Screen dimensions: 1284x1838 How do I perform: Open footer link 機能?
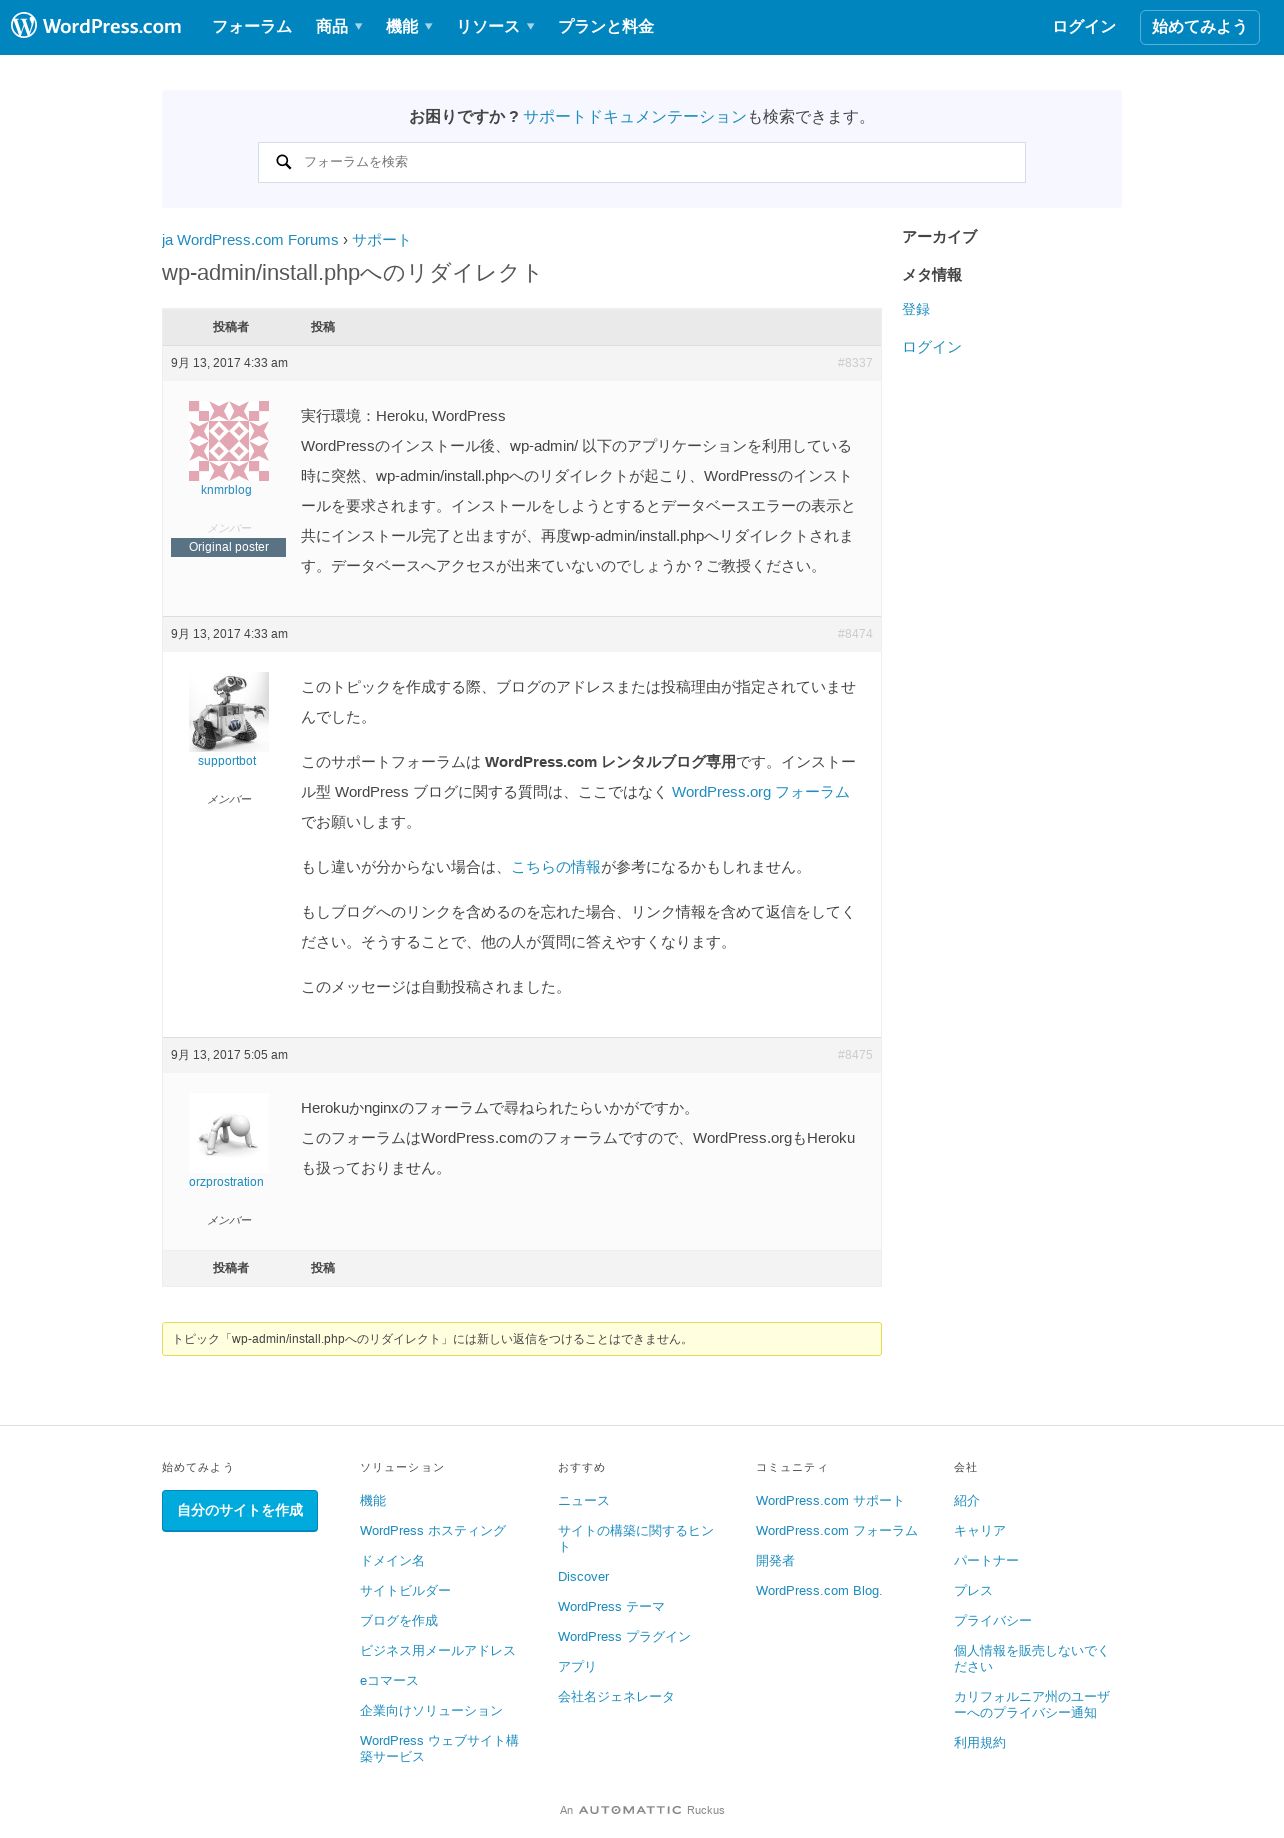click(373, 1501)
